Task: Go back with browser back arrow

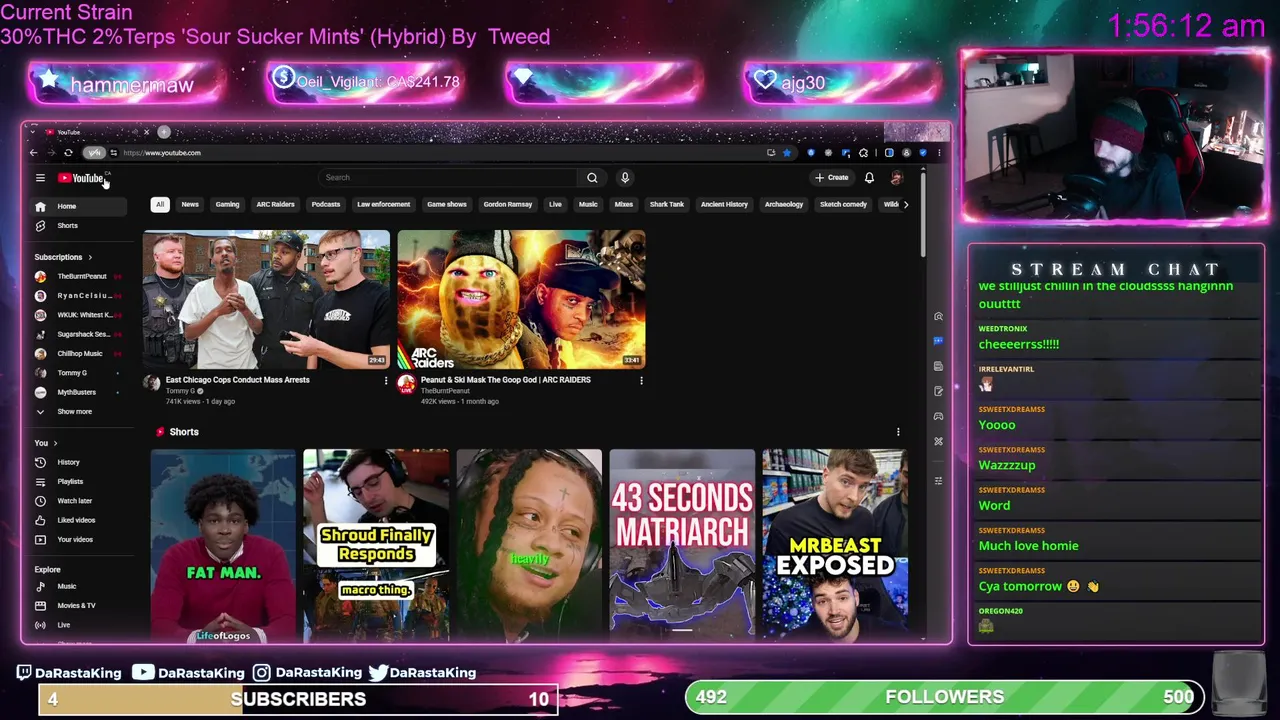Action: (x=33, y=153)
